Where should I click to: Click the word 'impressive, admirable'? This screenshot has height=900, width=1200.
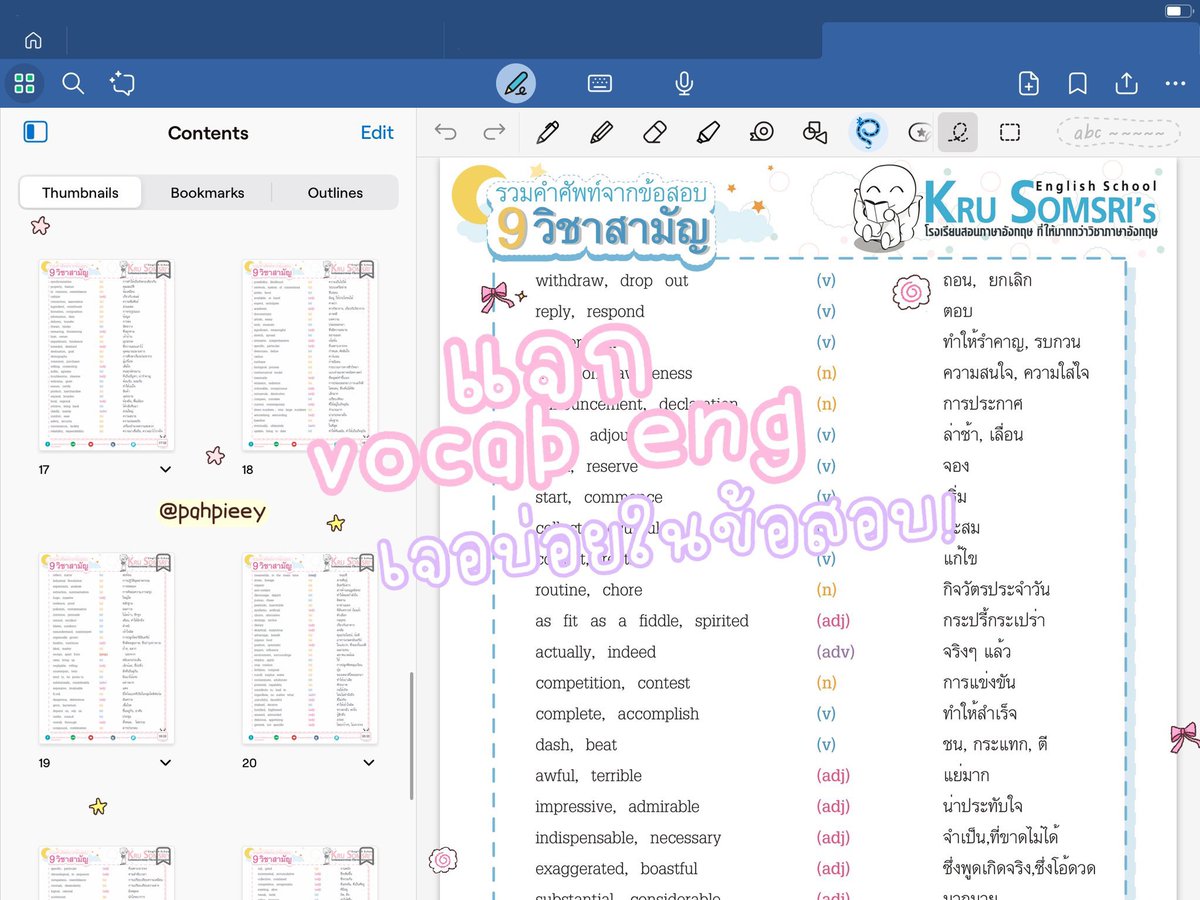tap(617, 807)
